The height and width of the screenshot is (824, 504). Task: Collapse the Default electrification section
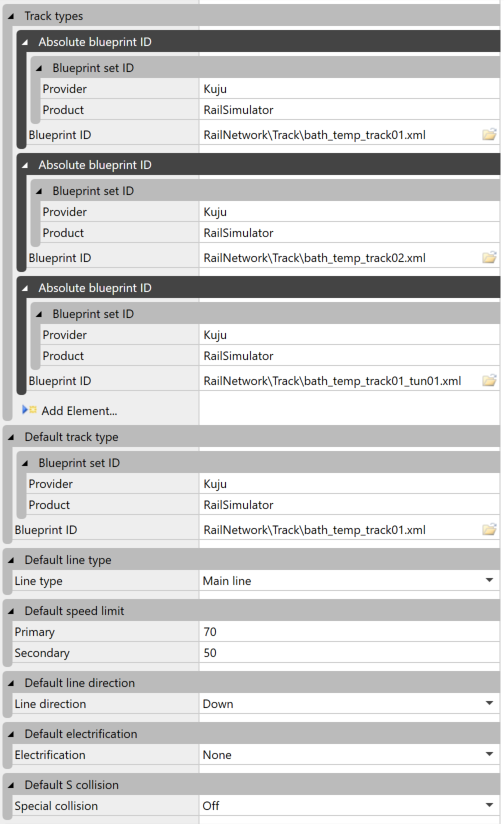click(11, 734)
